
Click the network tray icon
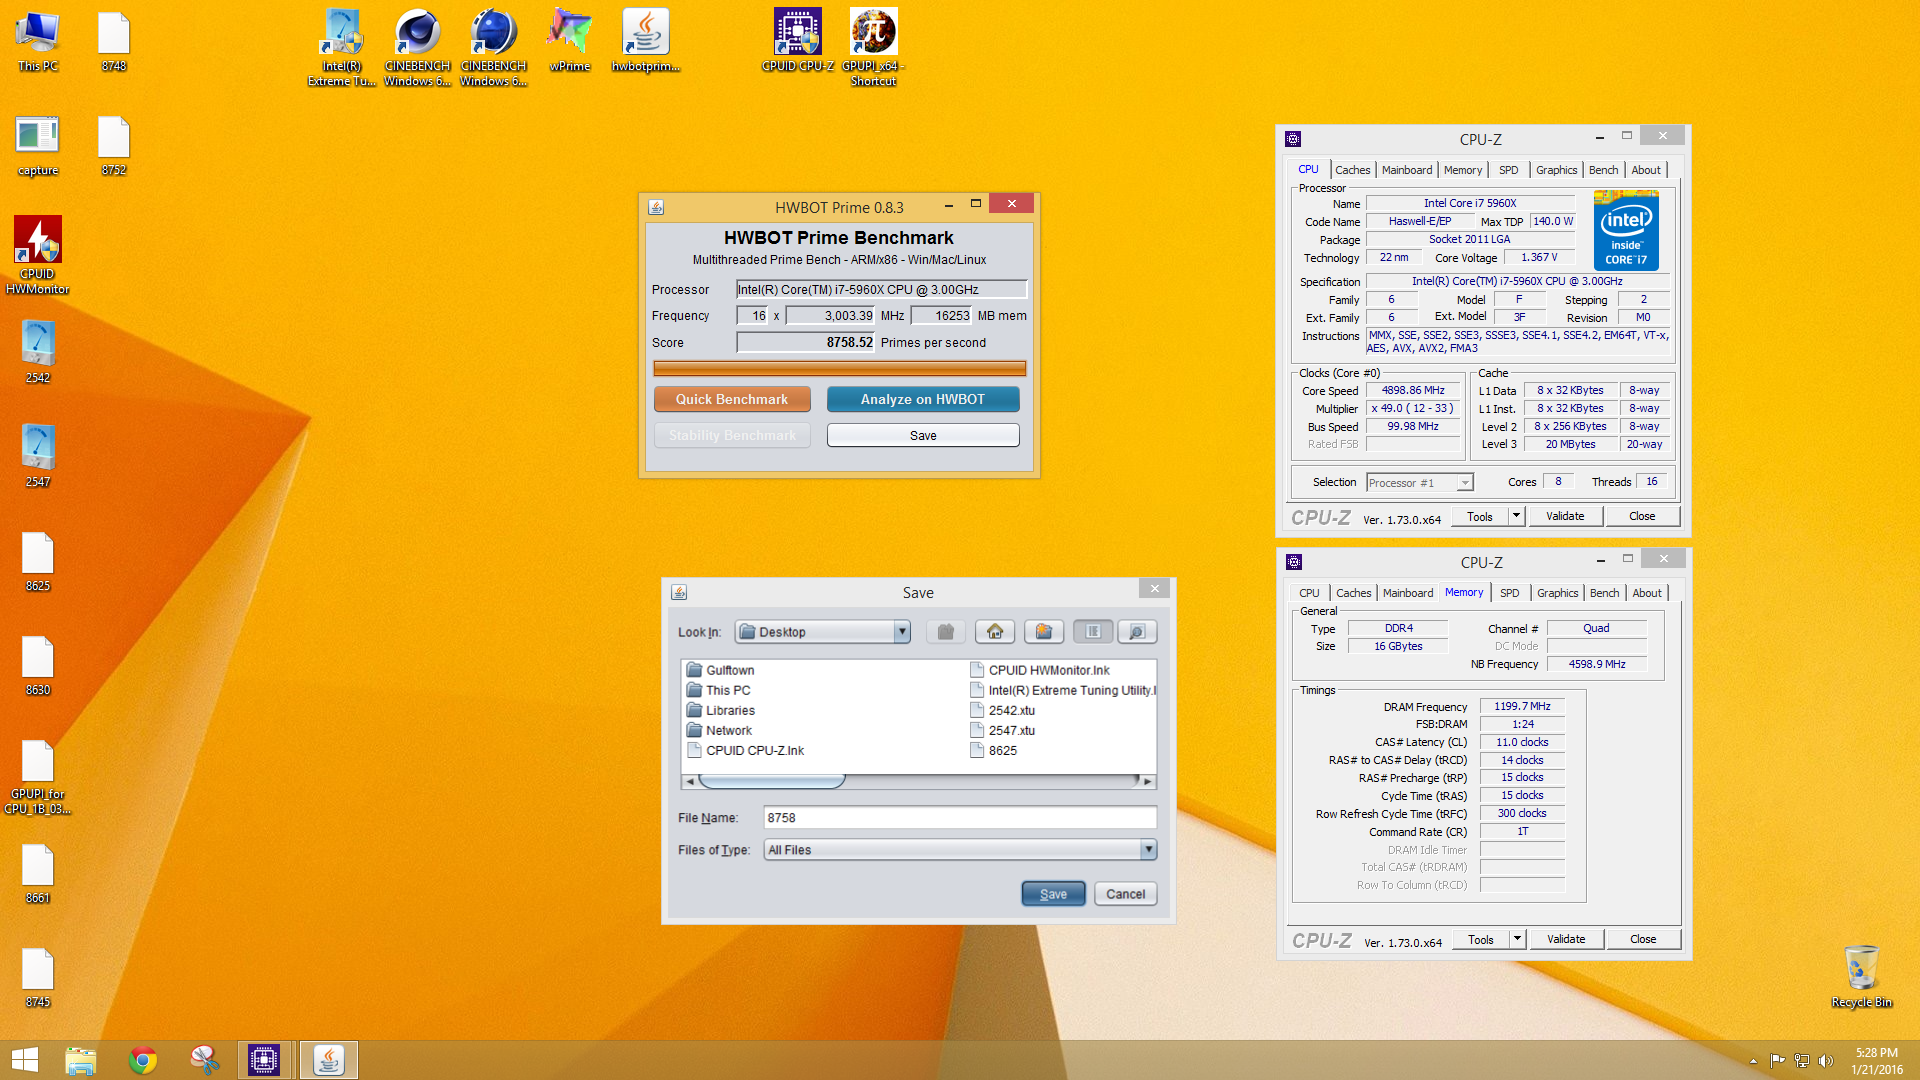(1802, 1061)
